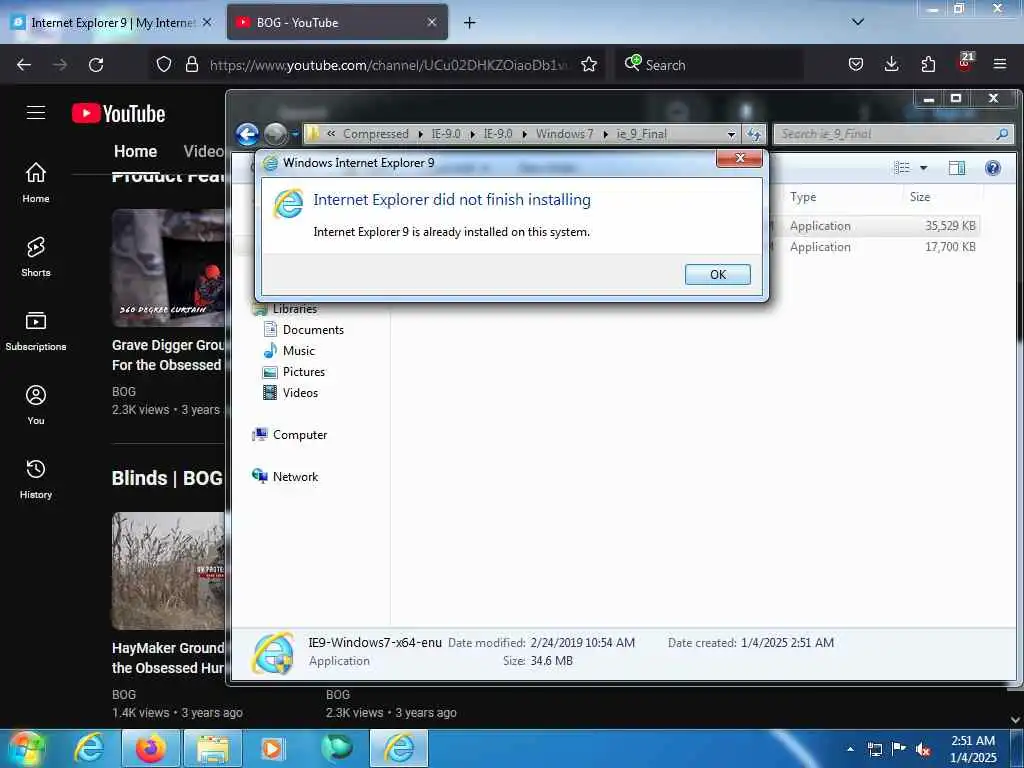Viewport: 1024px width, 768px height.
Task: Open YouTube History in sidebar
Action: click(36, 479)
